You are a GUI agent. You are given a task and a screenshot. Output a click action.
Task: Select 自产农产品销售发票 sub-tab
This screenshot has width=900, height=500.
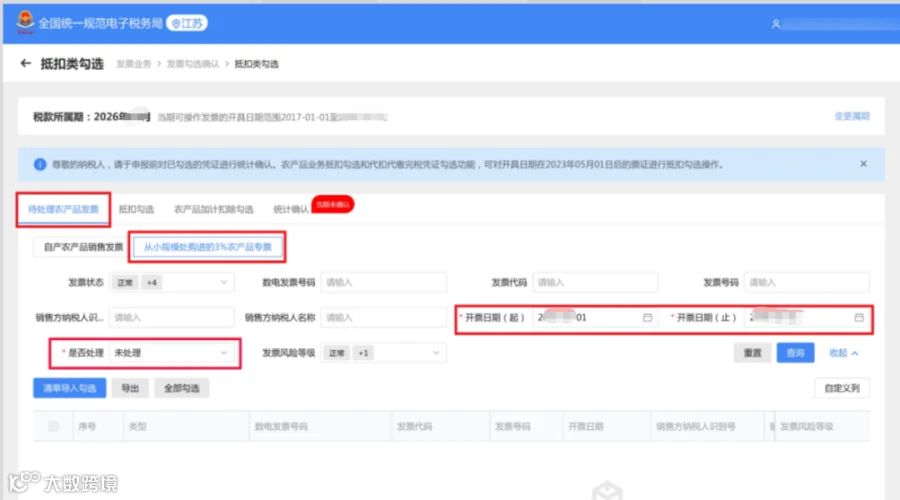(83, 247)
